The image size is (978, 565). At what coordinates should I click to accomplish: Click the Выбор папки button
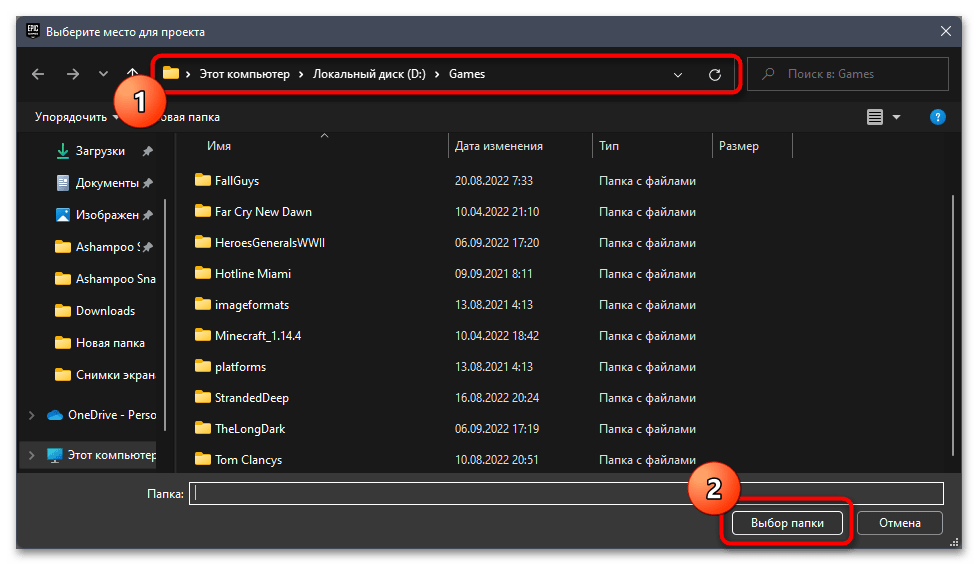pyautogui.click(x=786, y=523)
